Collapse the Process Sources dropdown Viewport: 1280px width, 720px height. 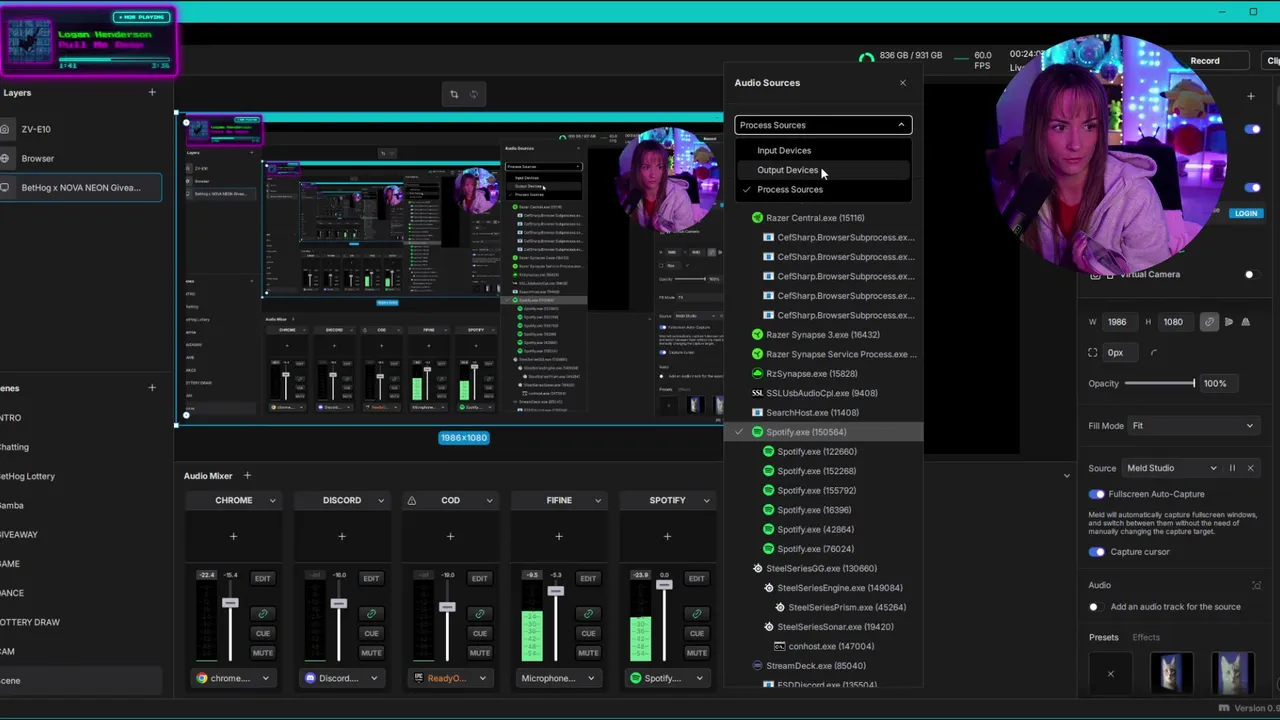coord(823,125)
